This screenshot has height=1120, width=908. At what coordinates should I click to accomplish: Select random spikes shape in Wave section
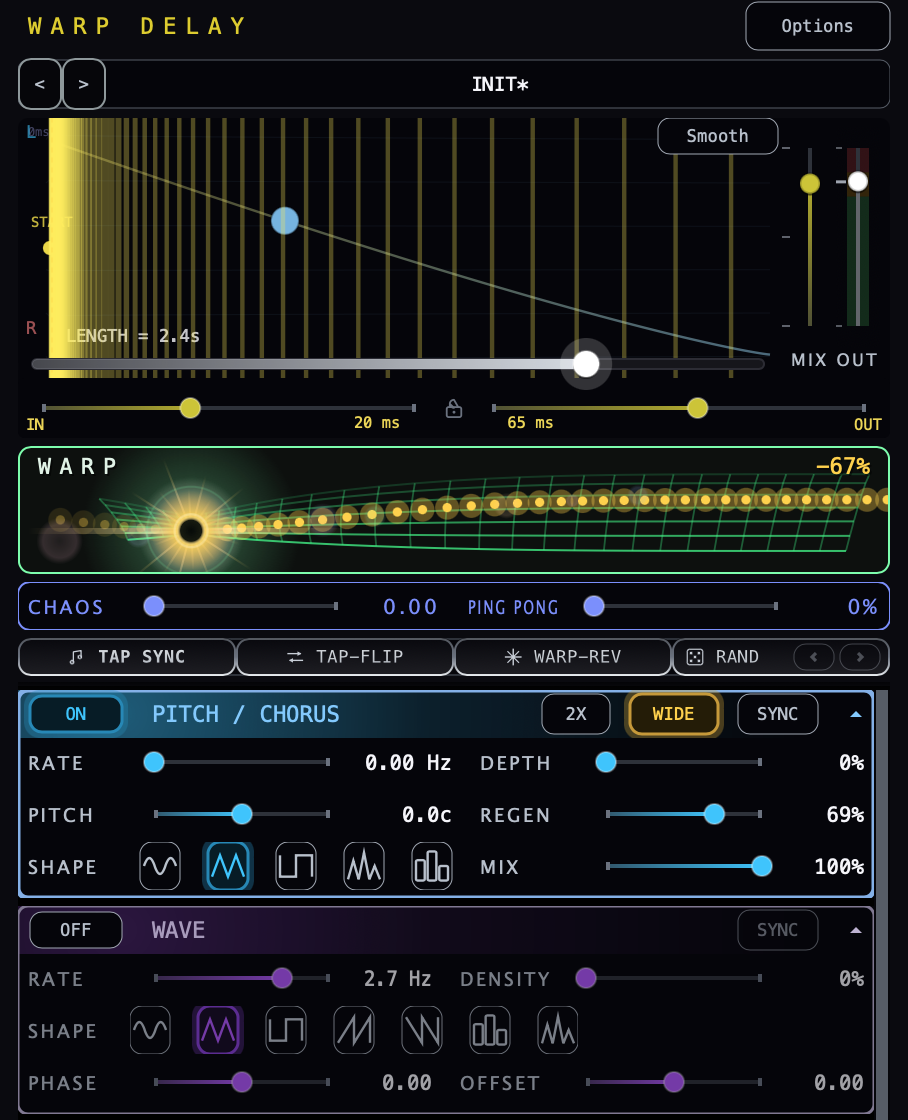[557, 1030]
